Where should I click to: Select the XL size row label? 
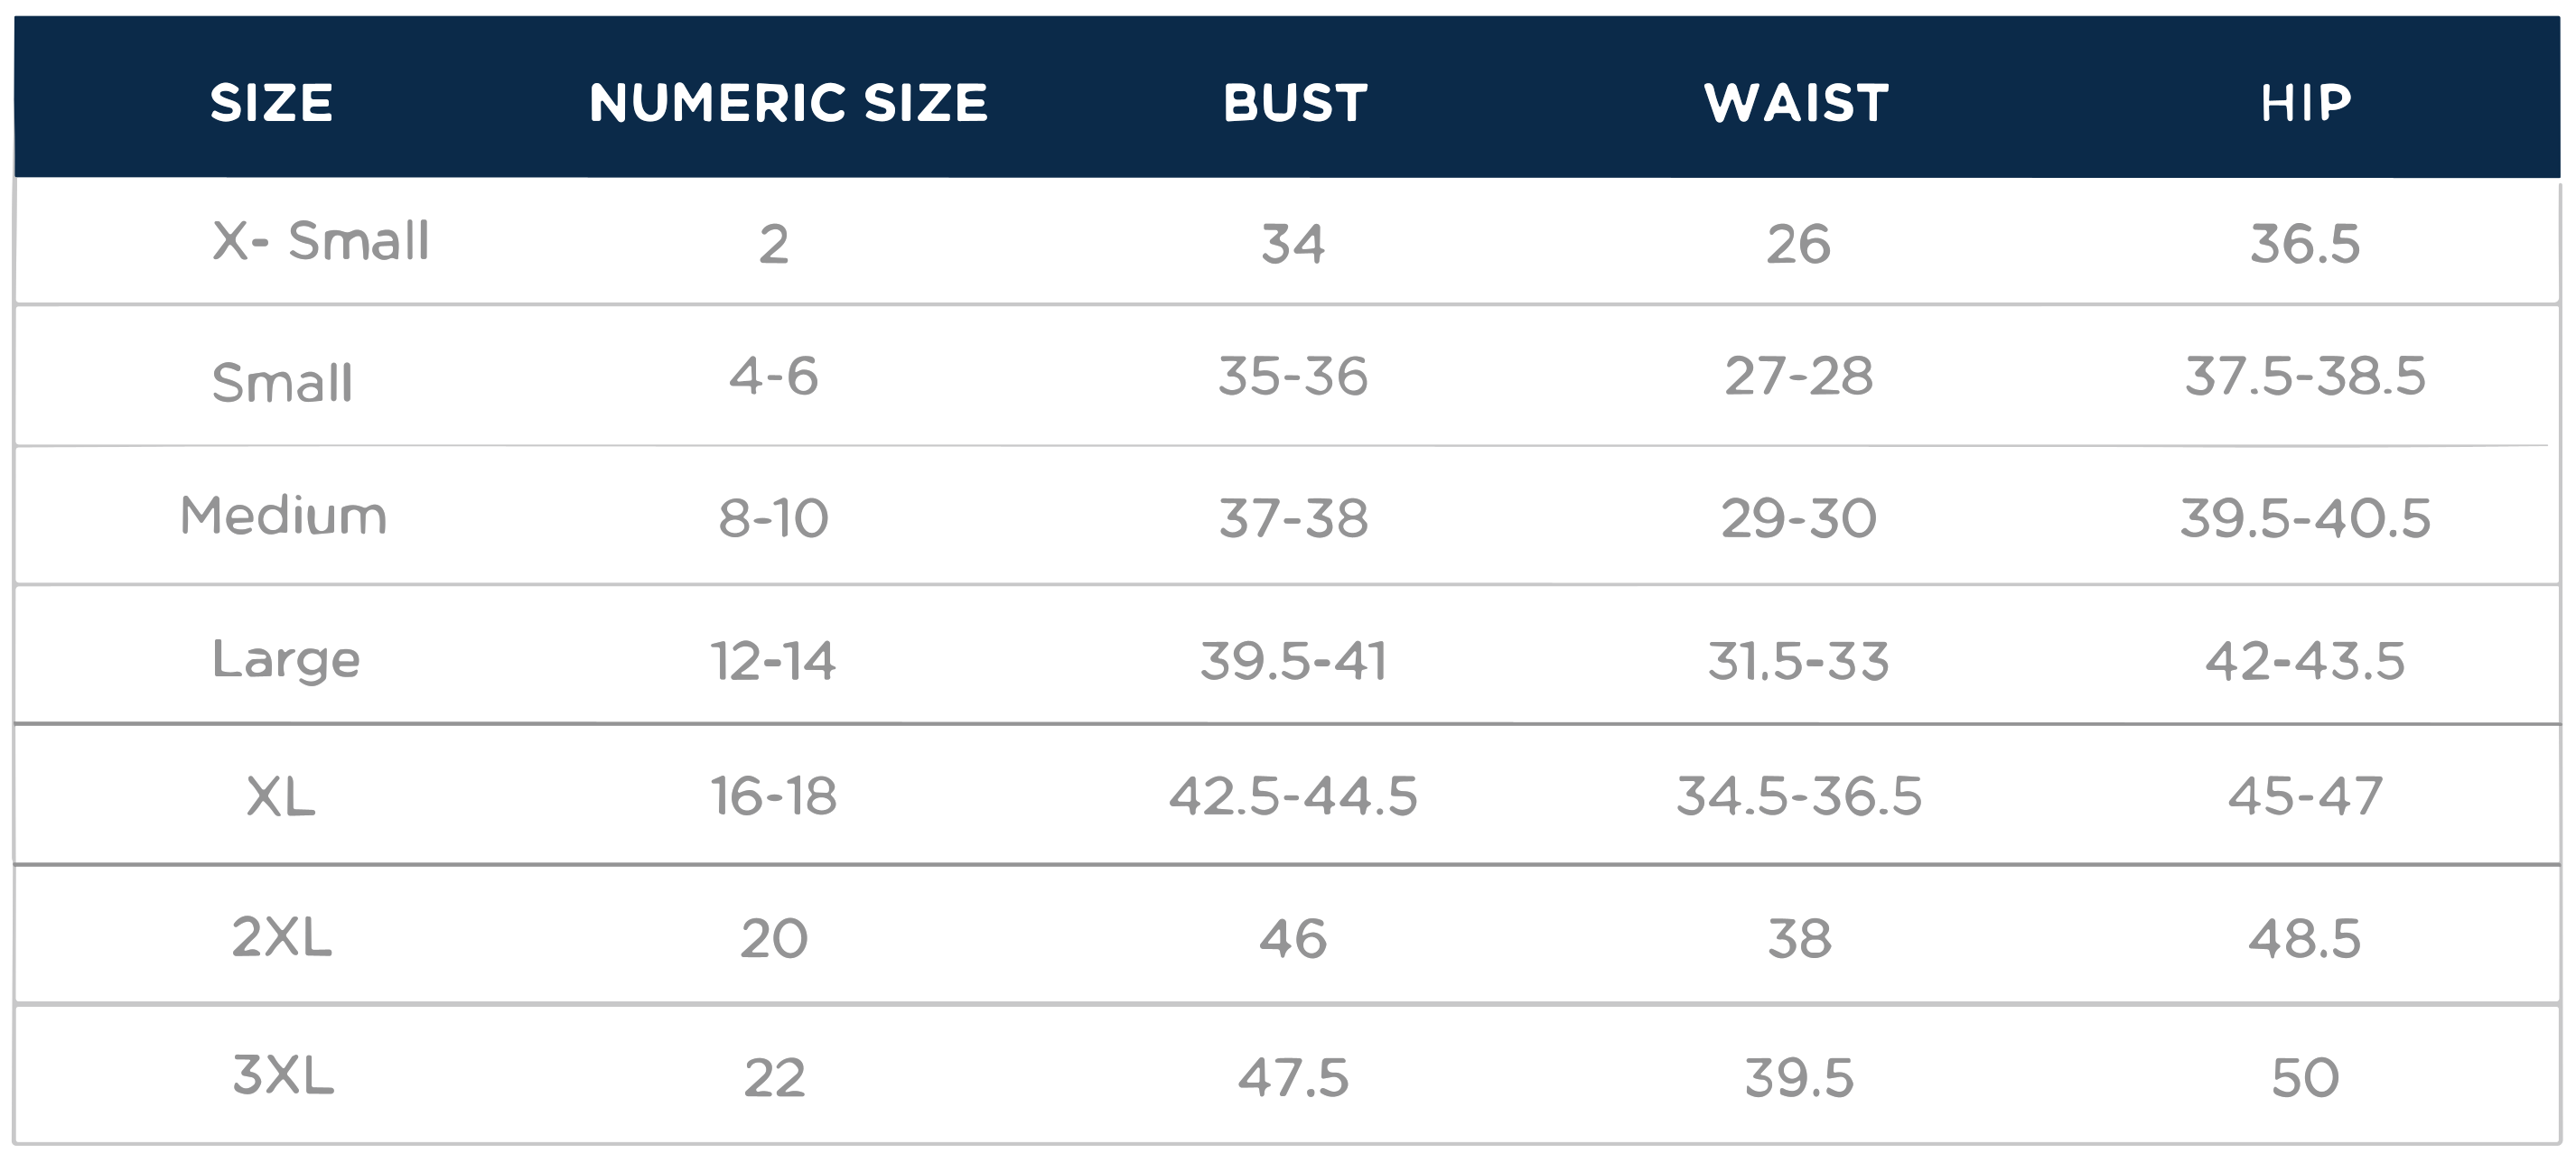tap(281, 797)
